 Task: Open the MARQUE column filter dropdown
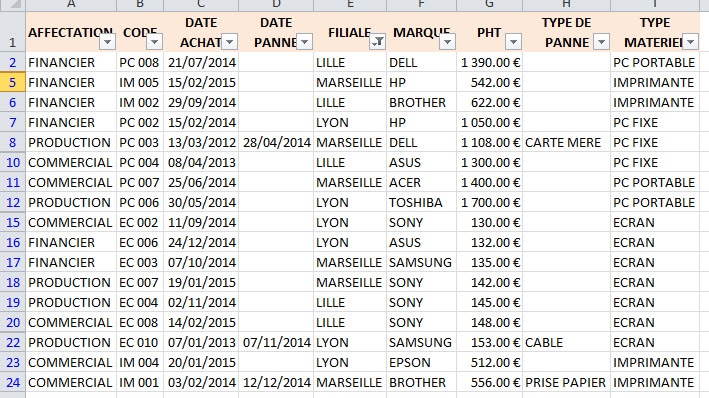click(x=447, y=42)
